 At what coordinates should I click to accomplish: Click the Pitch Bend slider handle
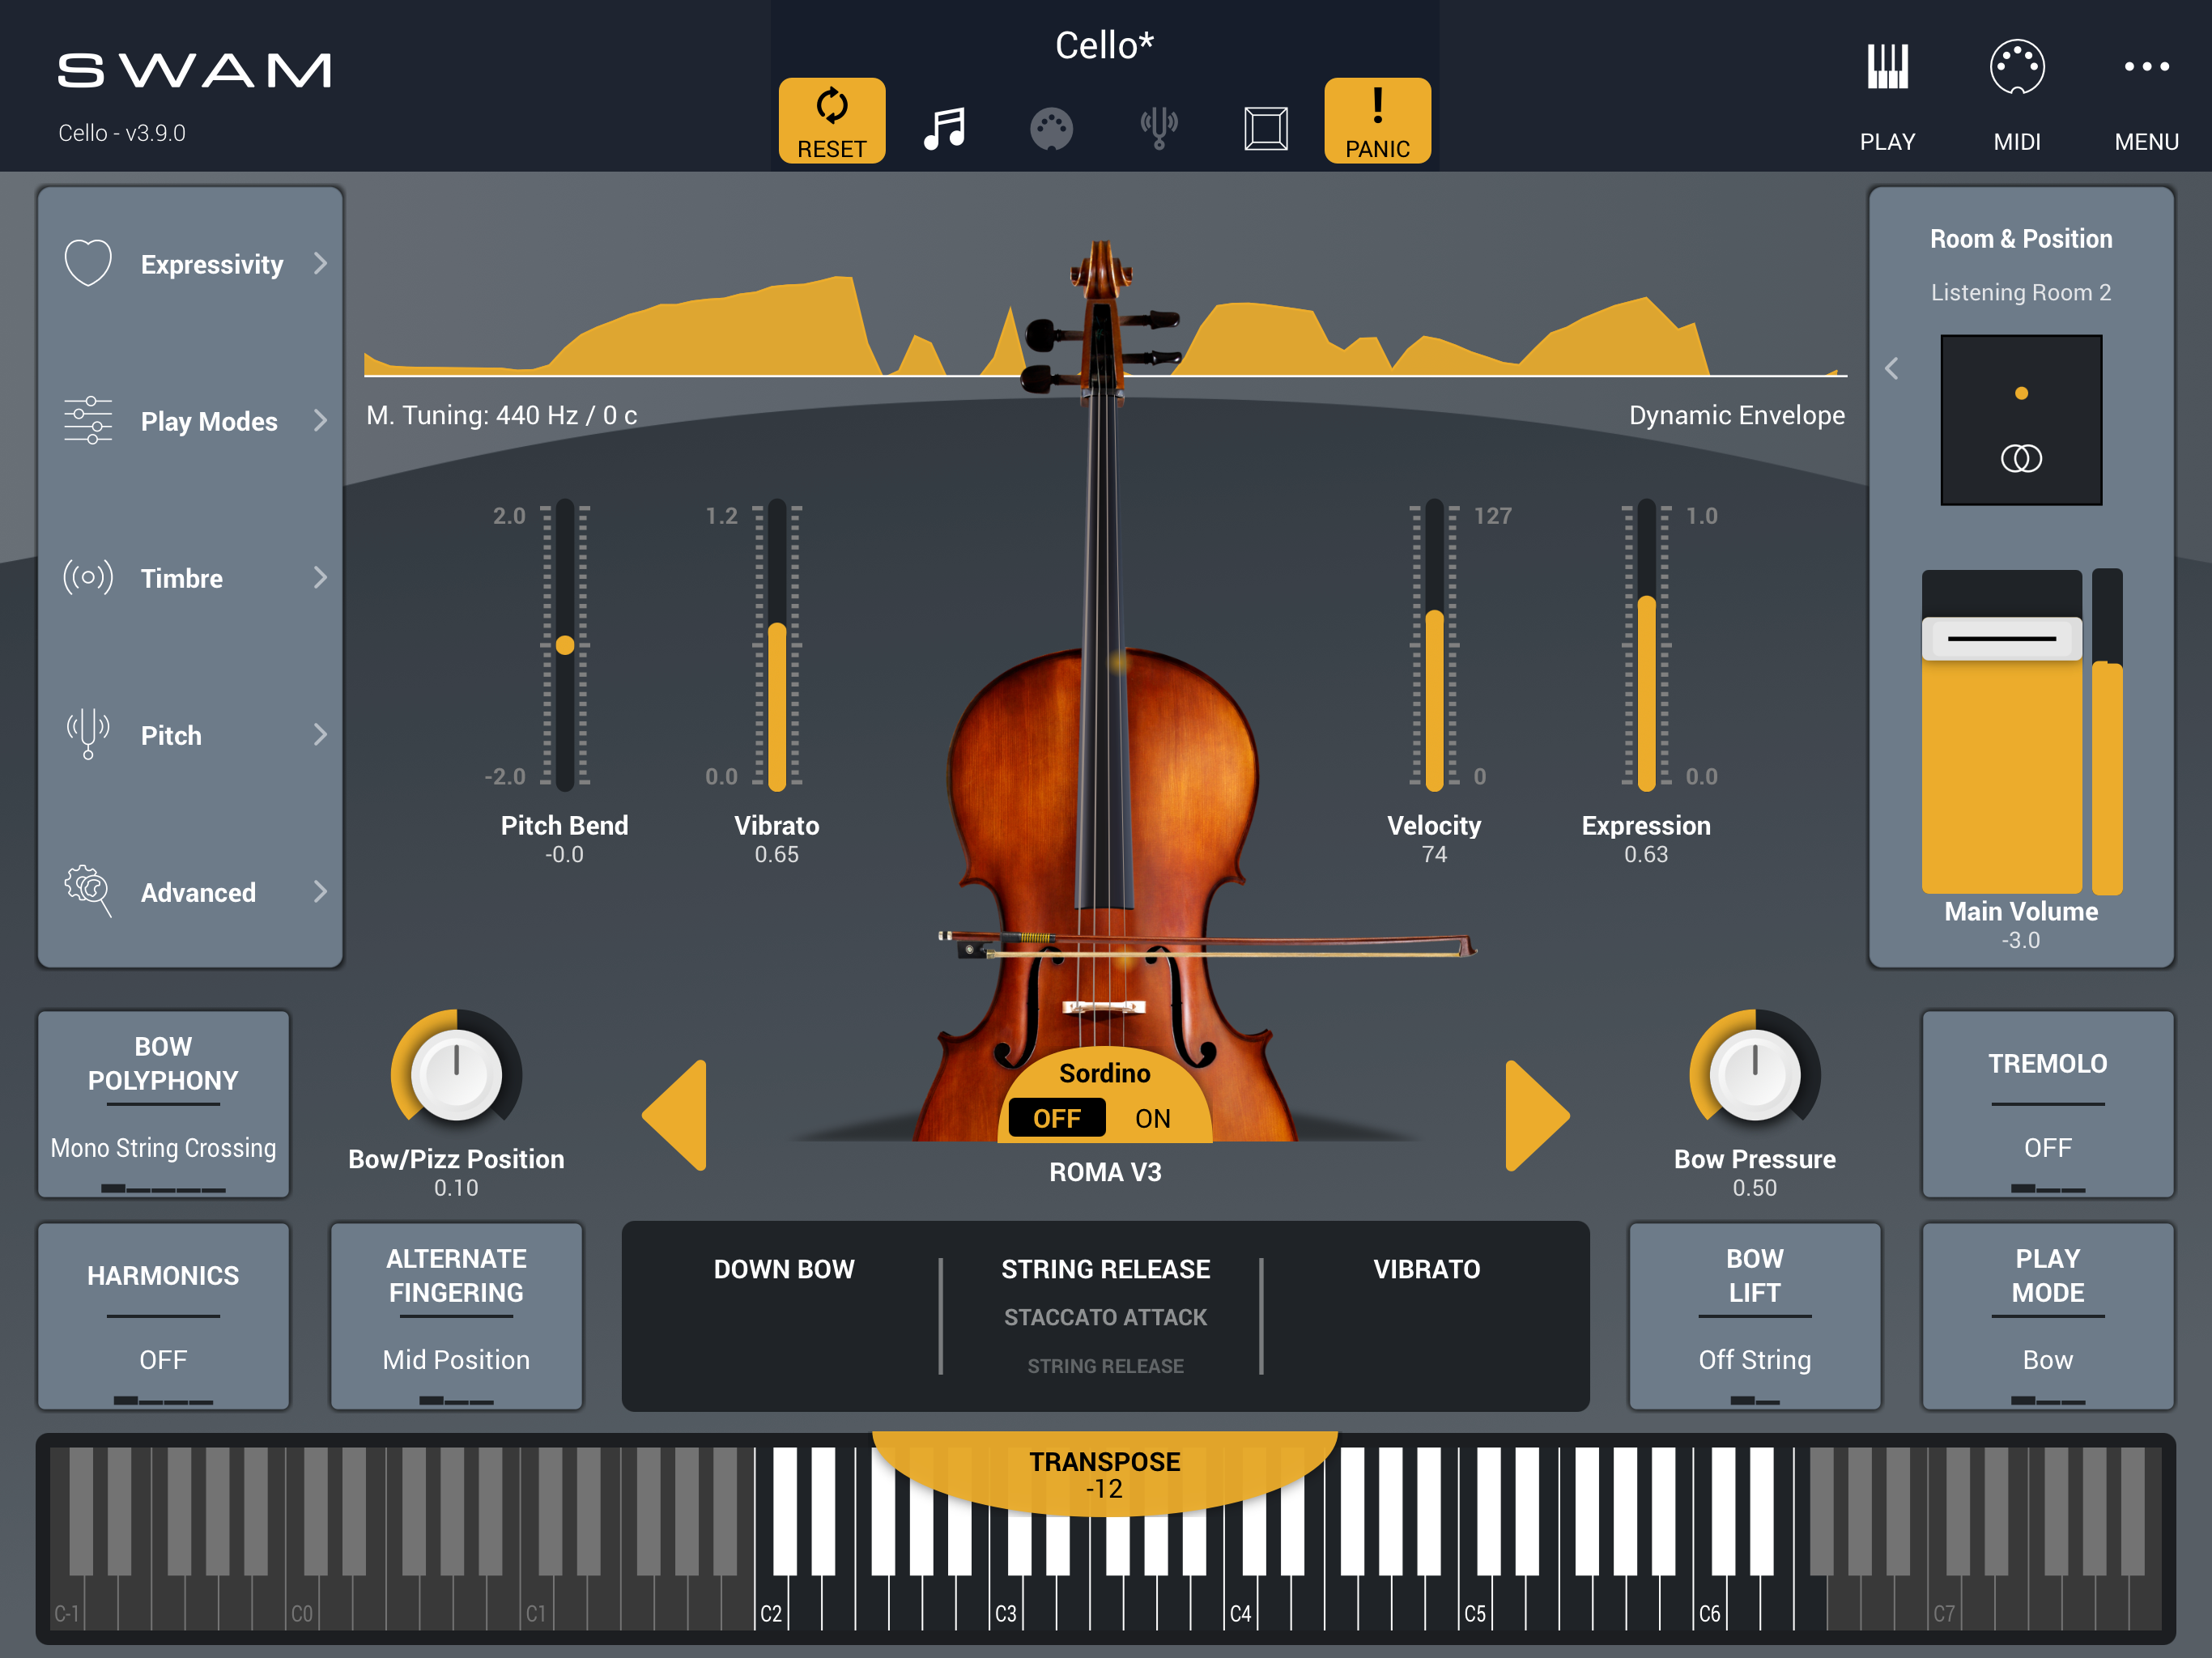coord(565,645)
